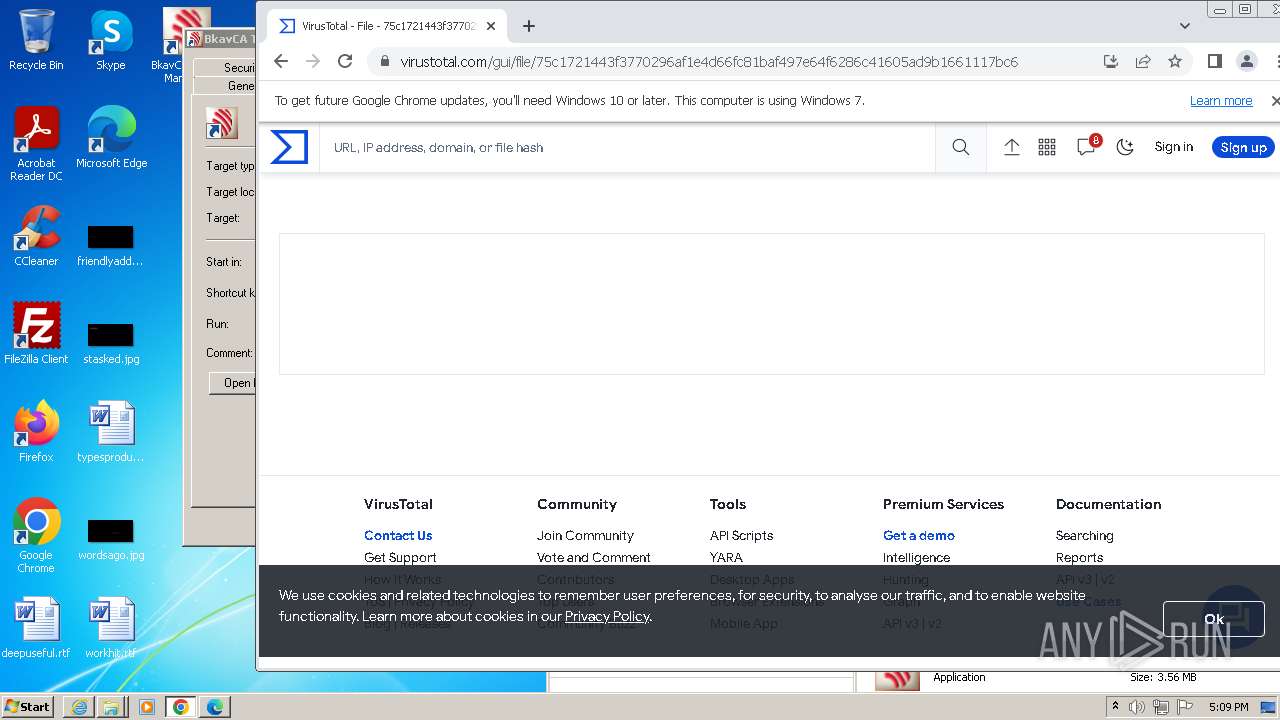Select deepuseful.rtf desktop file
The height and width of the screenshot is (720, 1280).
(36, 628)
